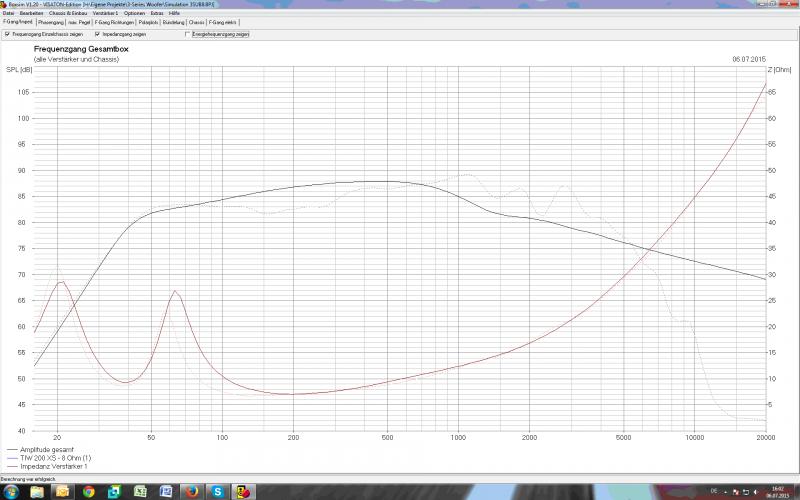The image size is (800, 500).
Task: Open Word from the taskbar
Action: [166, 491]
